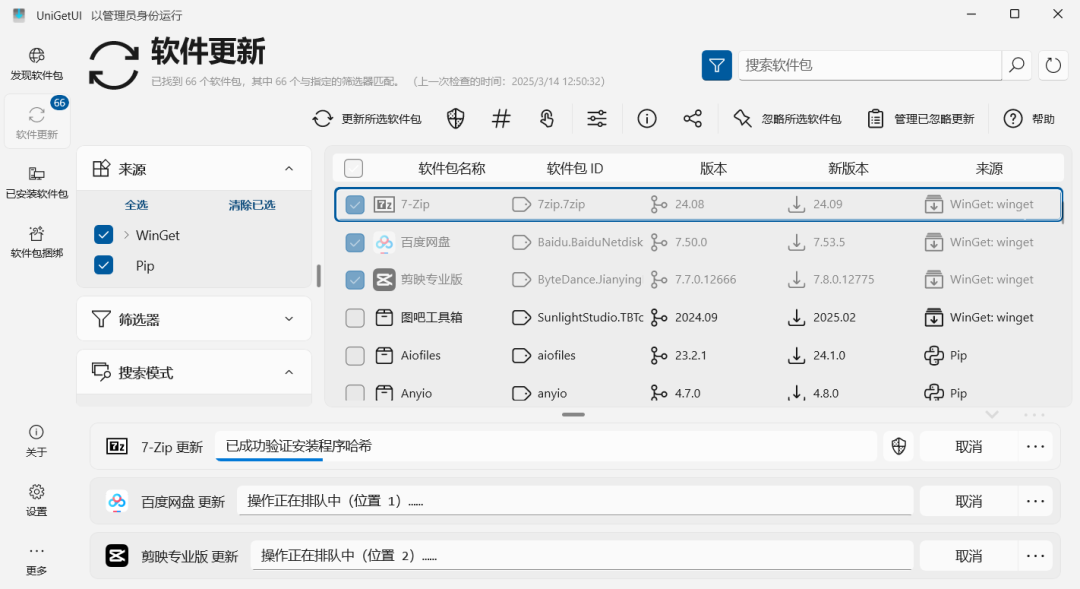Image resolution: width=1080 pixels, height=589 pixels.
Task: Click the 7-Zip 更新 progress bar
Action: tap(546, 446)
